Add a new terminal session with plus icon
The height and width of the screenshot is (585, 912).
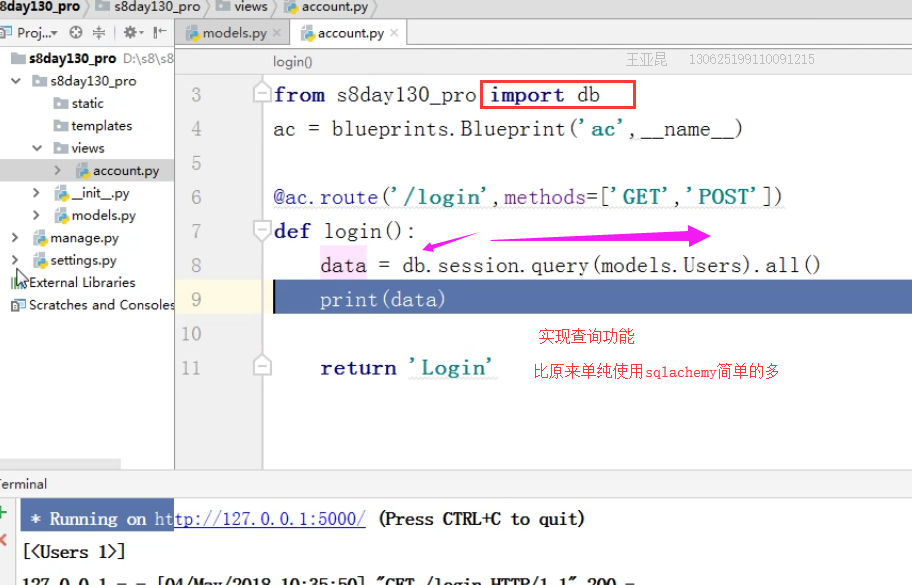pyautogui.click(x=3, y=512)
